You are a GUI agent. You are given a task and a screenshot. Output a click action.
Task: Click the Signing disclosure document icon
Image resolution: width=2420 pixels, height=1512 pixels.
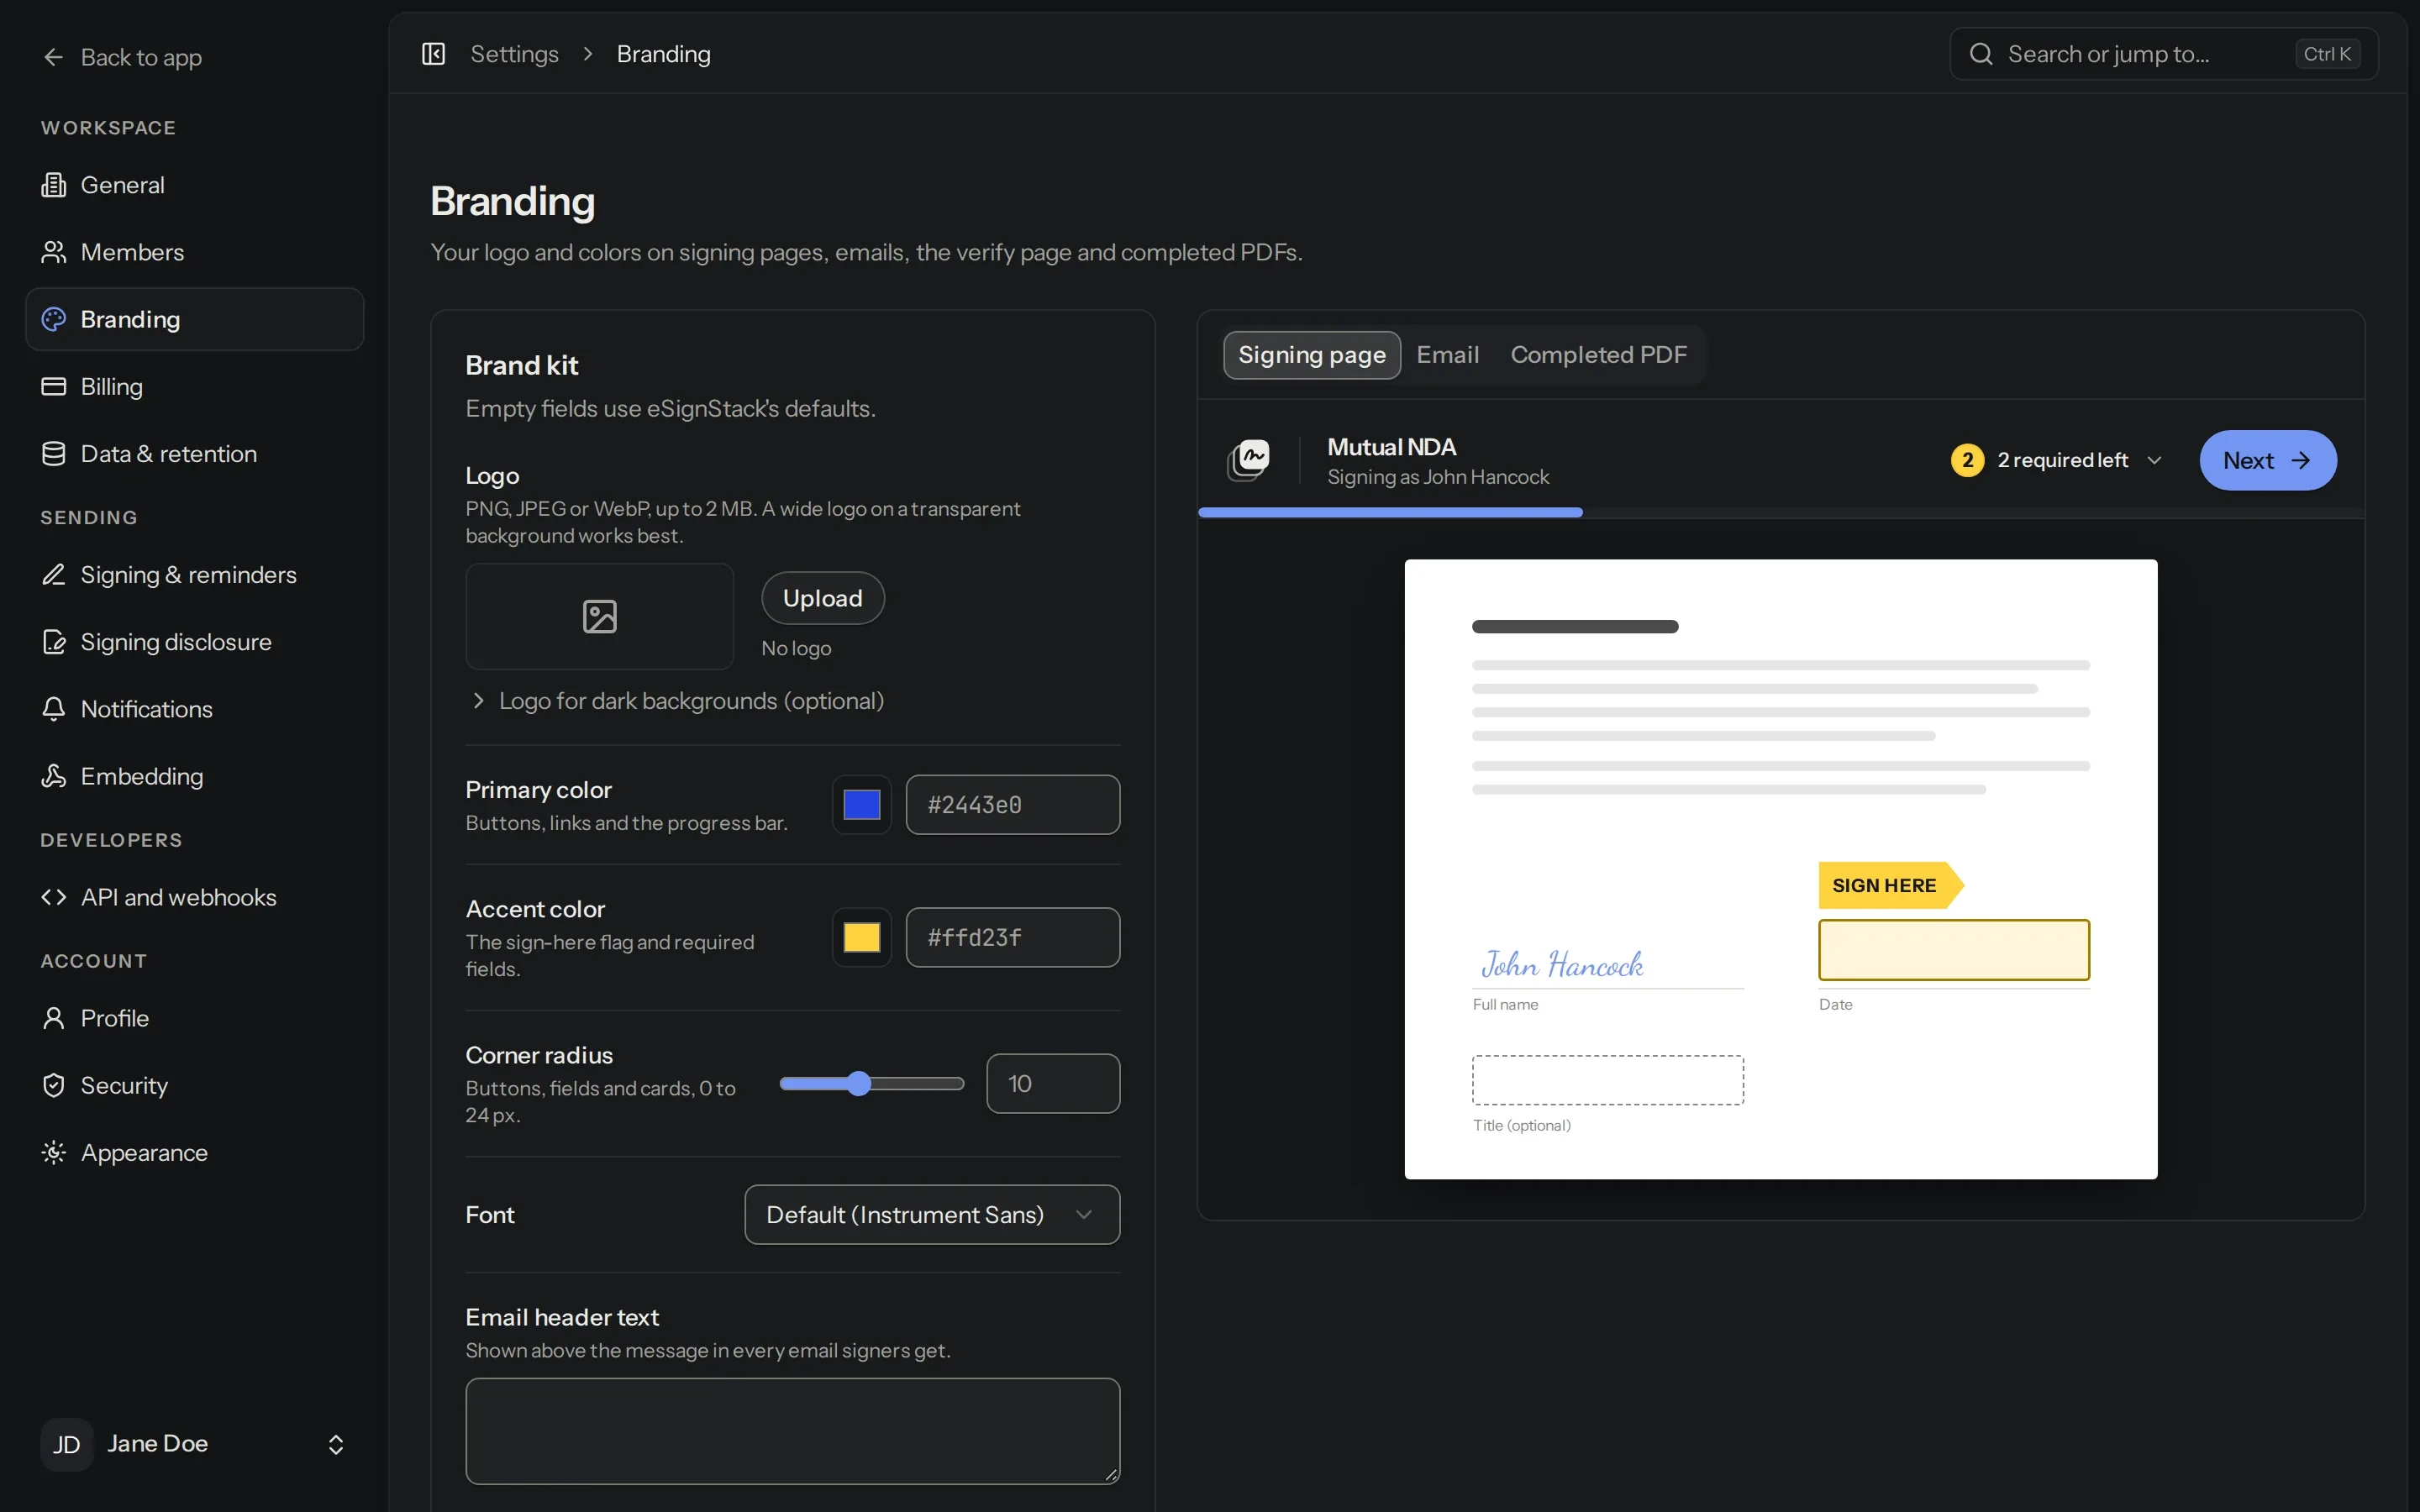pyautogui.click(x=54, y=642)
